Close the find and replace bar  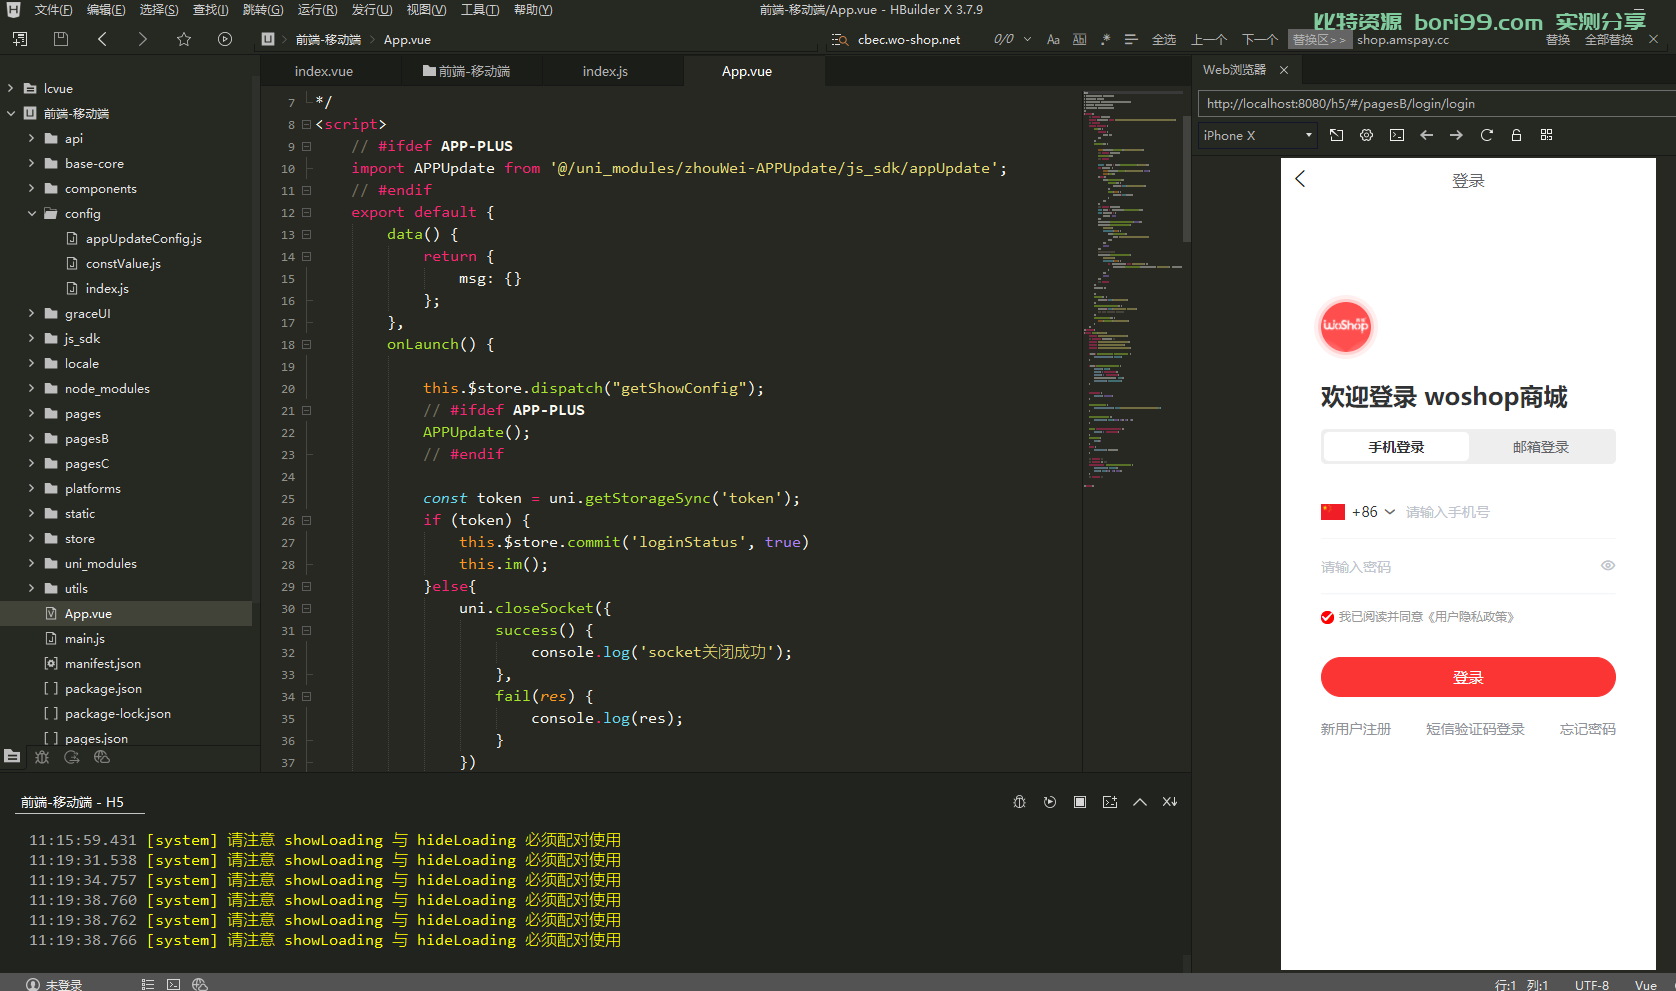tap(1654, 40)
